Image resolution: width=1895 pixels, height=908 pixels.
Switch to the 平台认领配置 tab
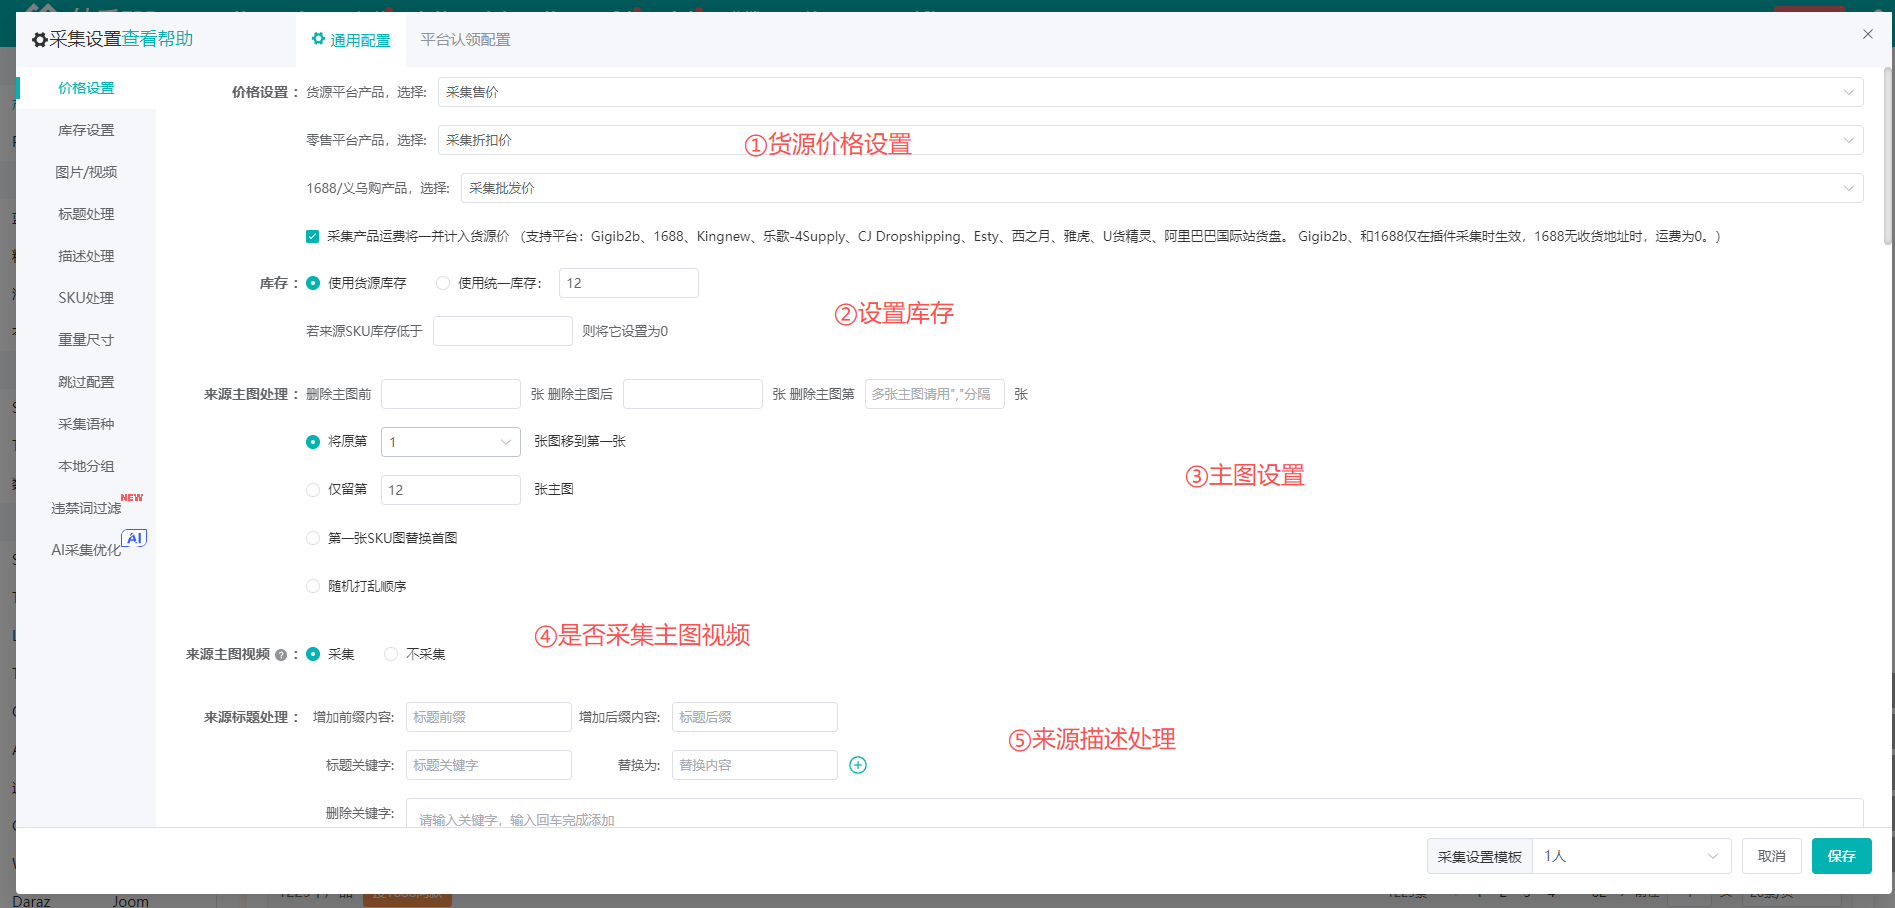pyautogui.click(x=465, y=40)
